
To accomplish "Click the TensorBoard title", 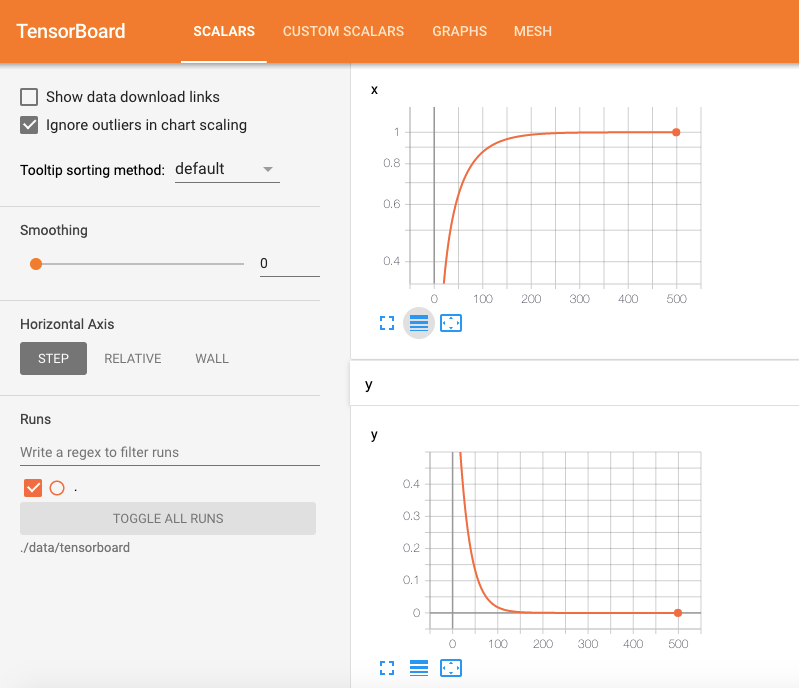I will (71, 32).
